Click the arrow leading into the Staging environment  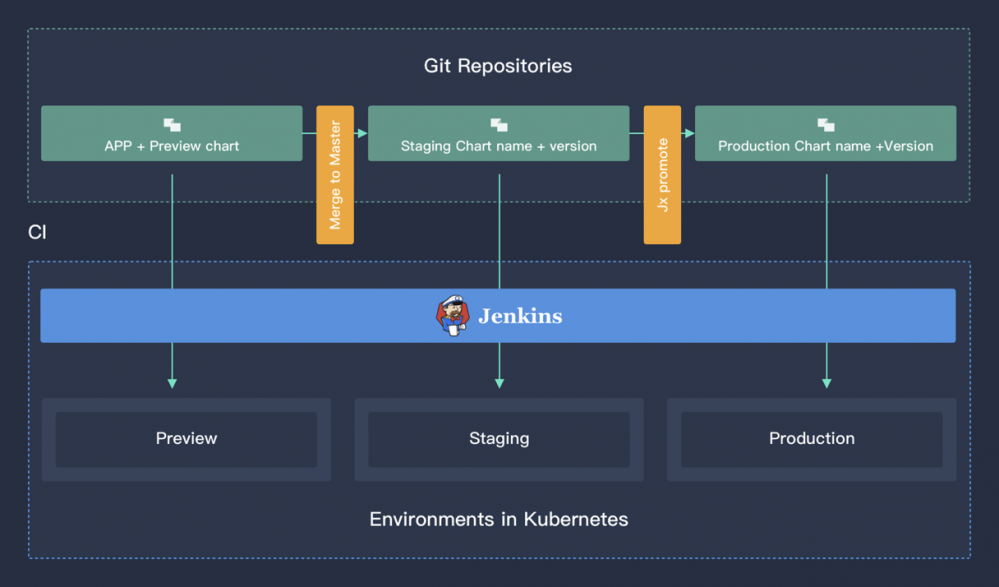(x=499, y=380)
